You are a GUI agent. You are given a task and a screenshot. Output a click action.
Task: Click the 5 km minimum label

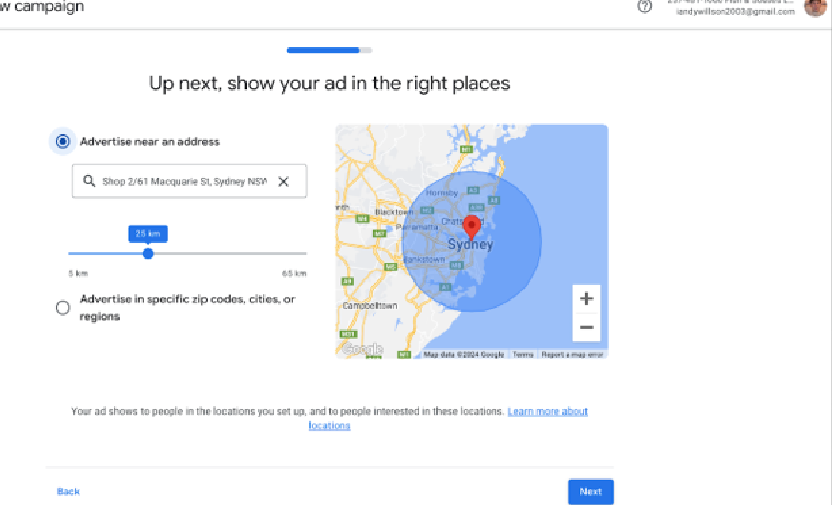78,273
